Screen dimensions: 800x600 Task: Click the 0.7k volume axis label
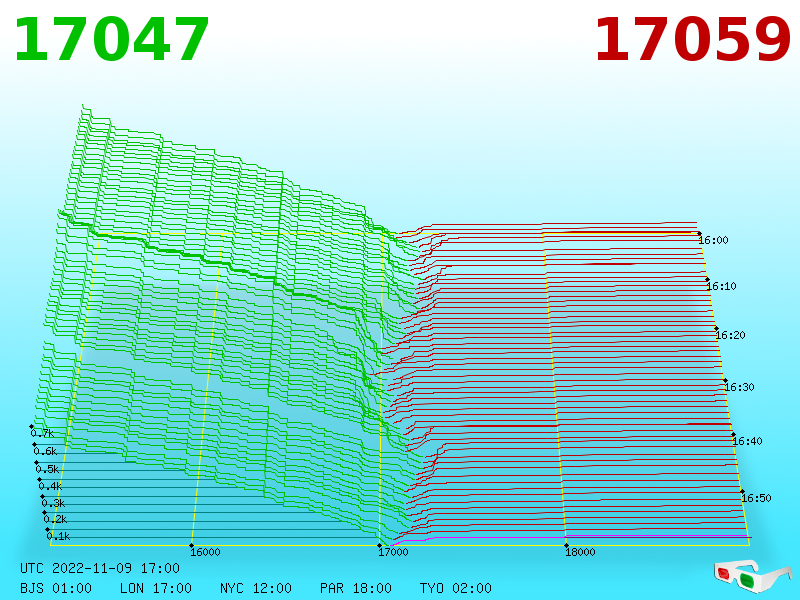pyautogui.click(x=42, y=434)
